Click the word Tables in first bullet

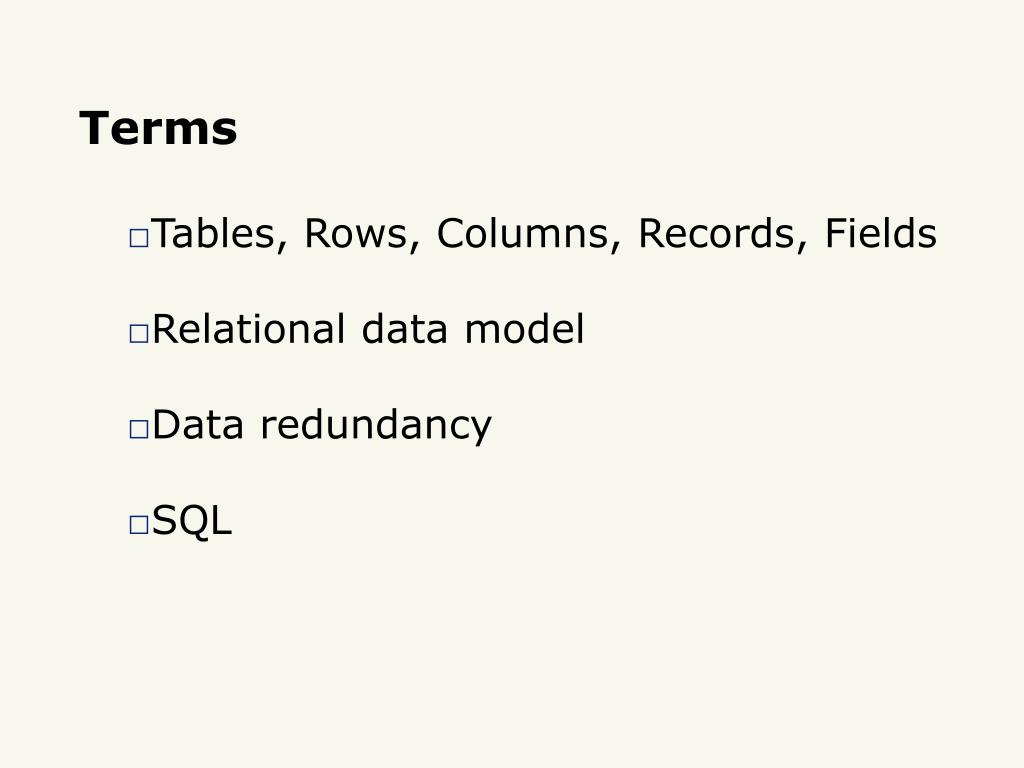click(214, 233)
